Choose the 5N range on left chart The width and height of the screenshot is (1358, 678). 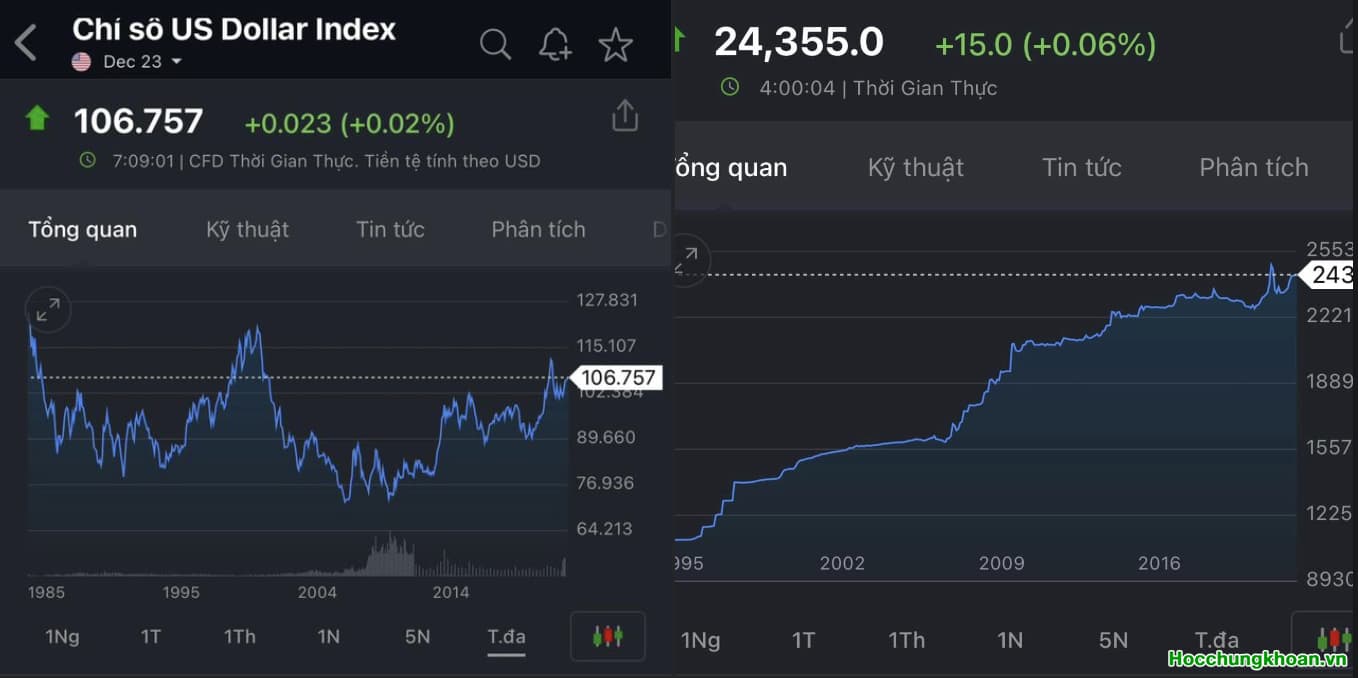point(417,637)
